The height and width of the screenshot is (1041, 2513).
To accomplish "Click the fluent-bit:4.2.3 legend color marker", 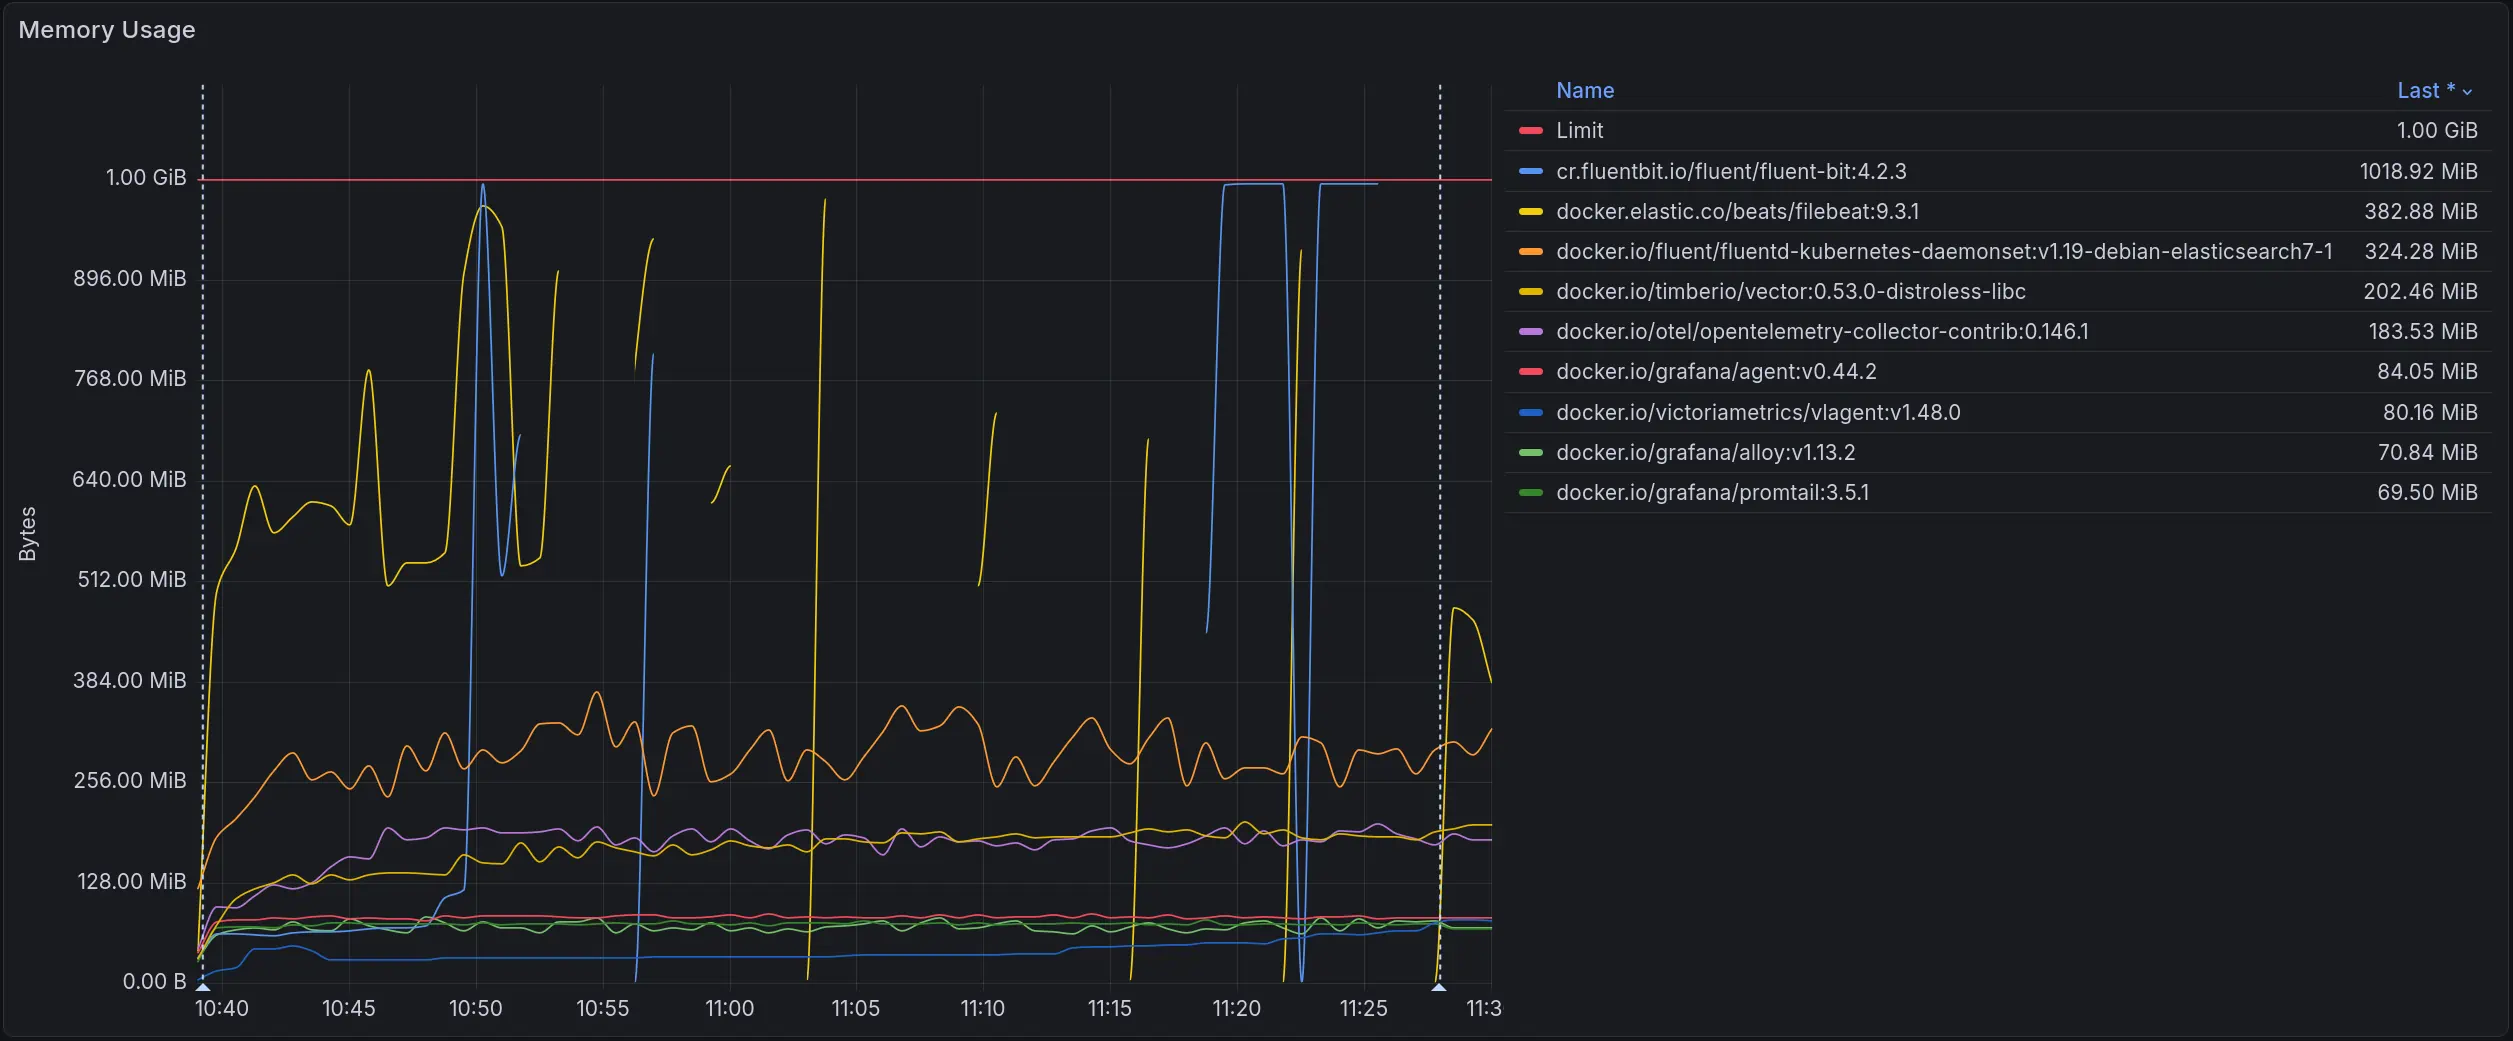I will (x=1530, y=171).
